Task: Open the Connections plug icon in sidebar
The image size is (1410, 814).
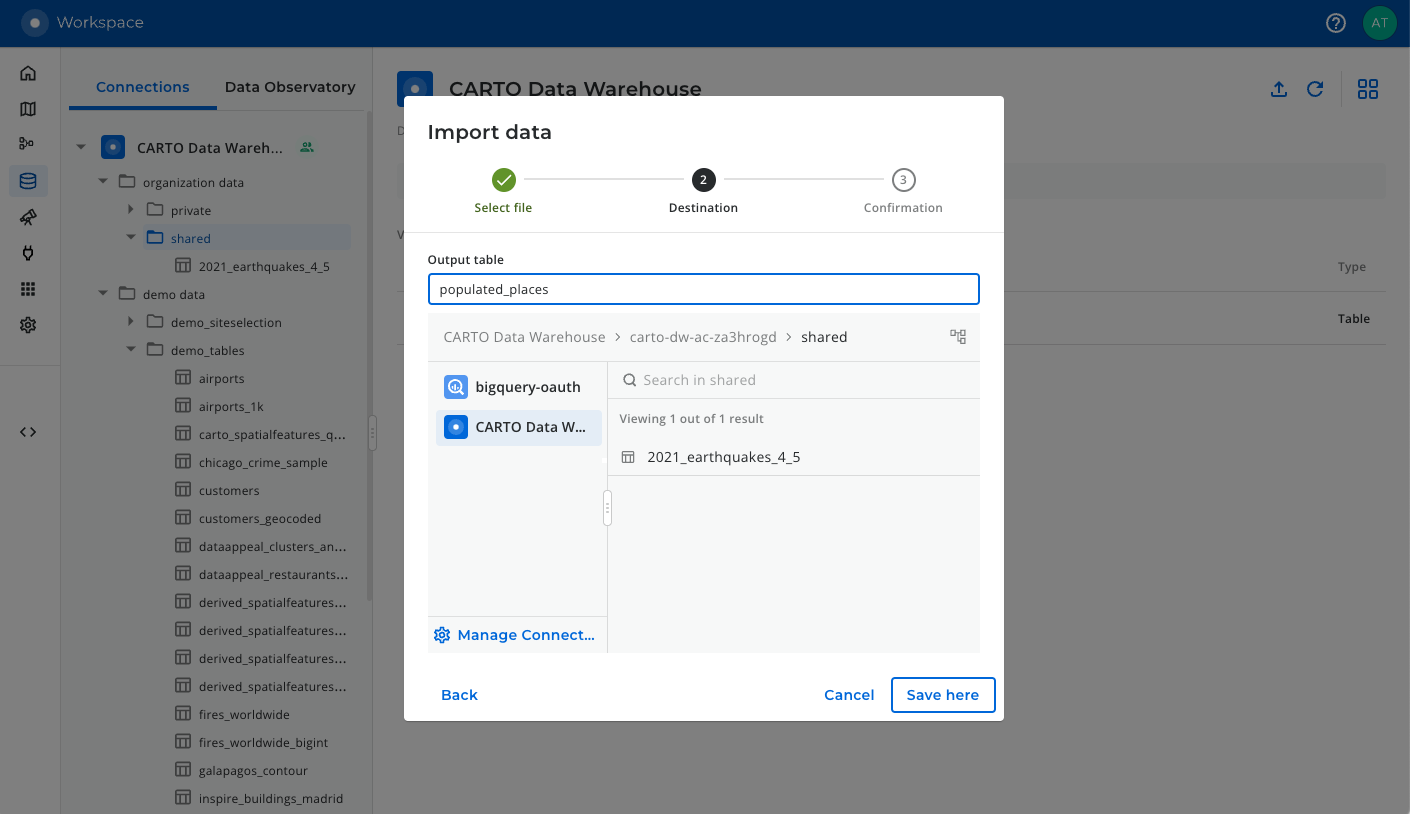Action: [x=28, y=253]
